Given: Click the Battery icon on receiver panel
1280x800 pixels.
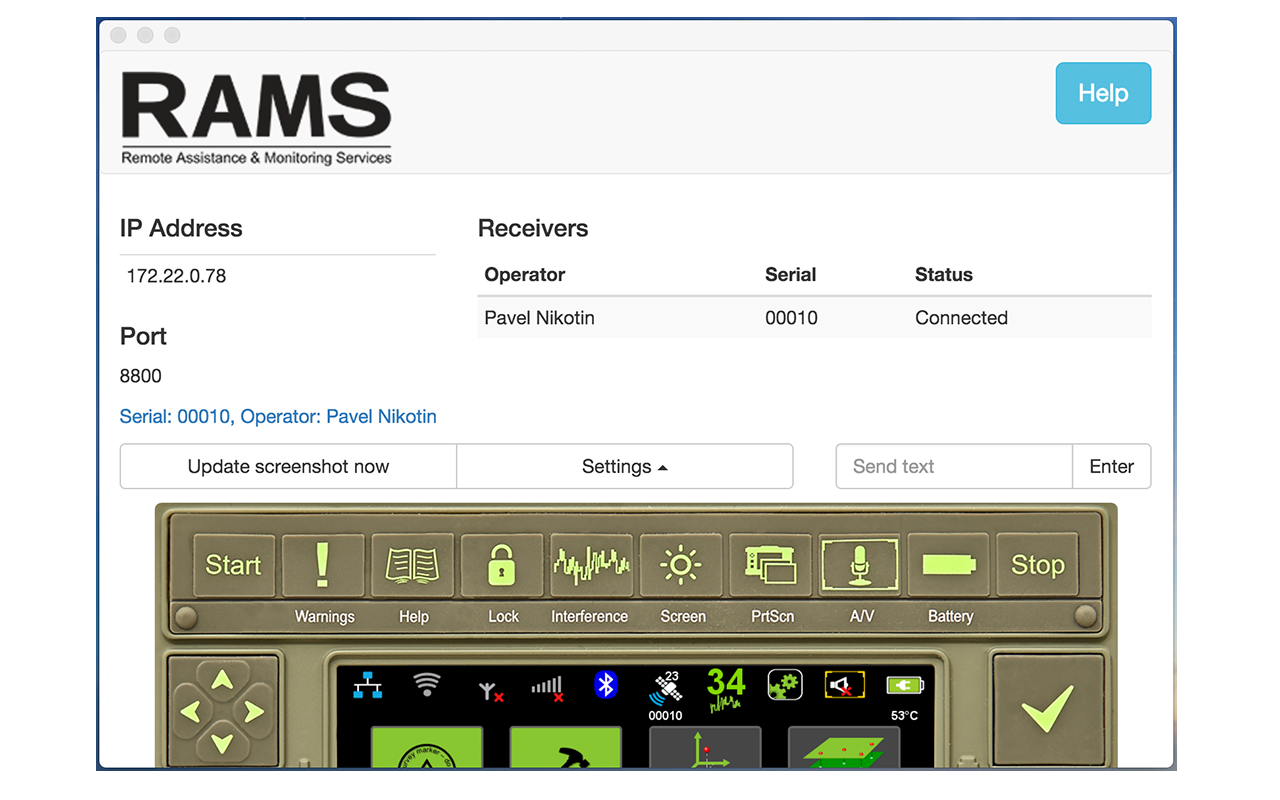Looking at the screenshot, I should [x=949, y=565].
